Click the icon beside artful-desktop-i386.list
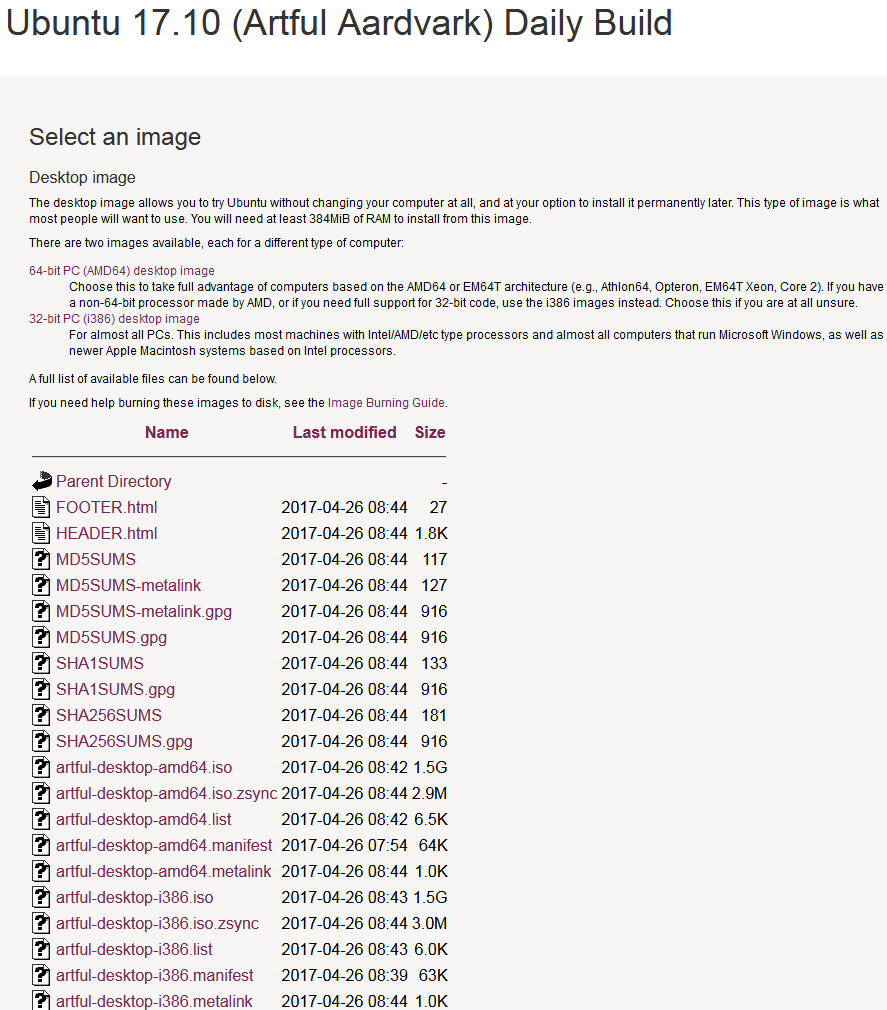 tap(41, 949)
